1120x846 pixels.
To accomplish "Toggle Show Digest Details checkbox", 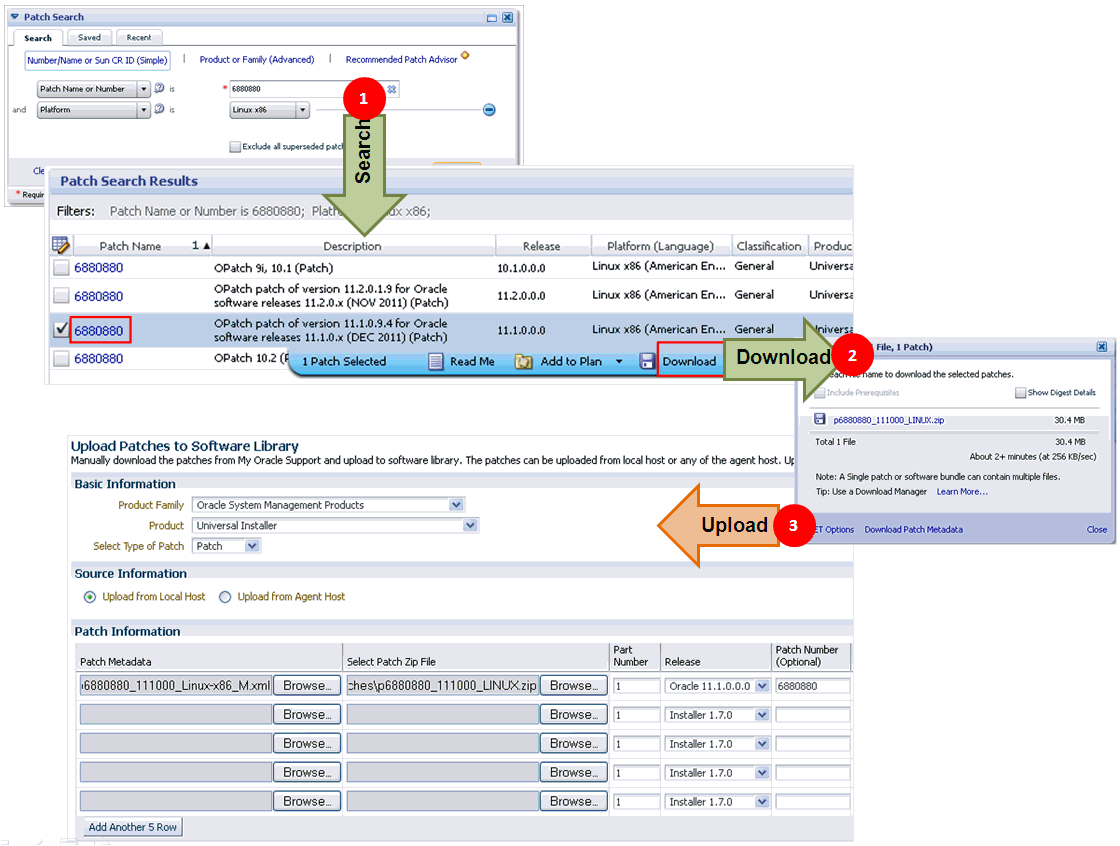I will 1021,392.
